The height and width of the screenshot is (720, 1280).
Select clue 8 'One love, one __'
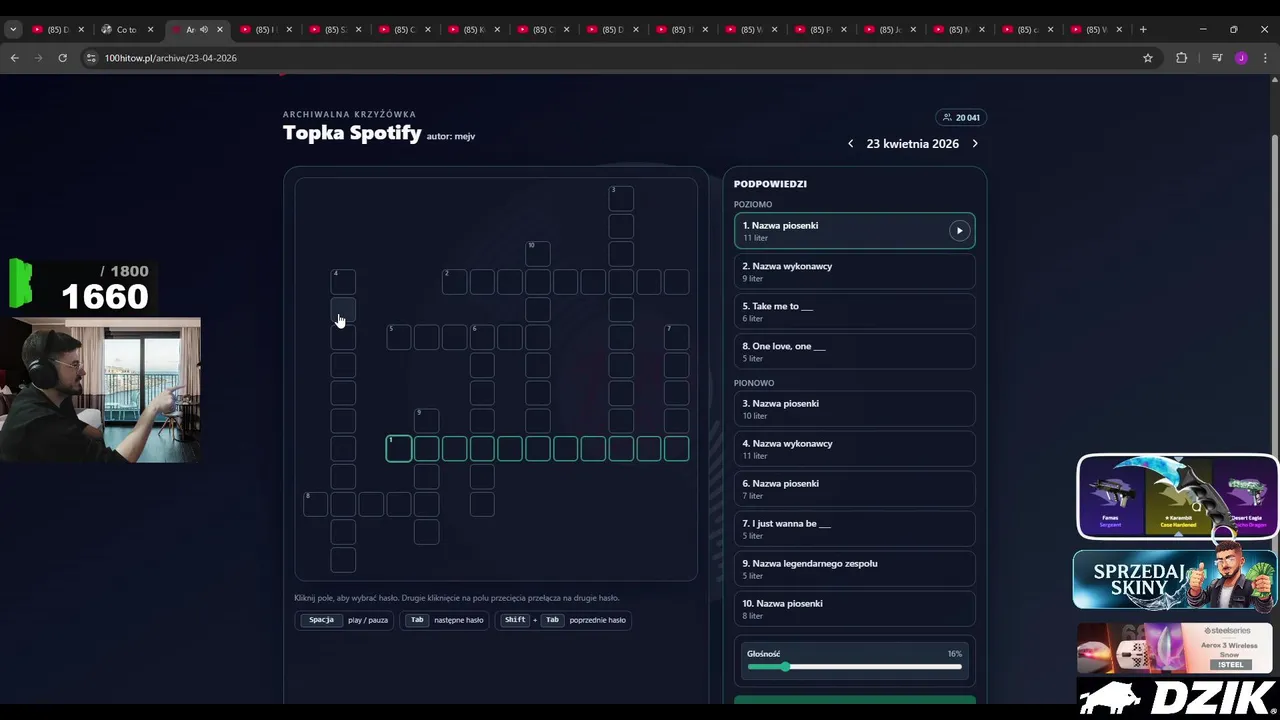point(854,351)
